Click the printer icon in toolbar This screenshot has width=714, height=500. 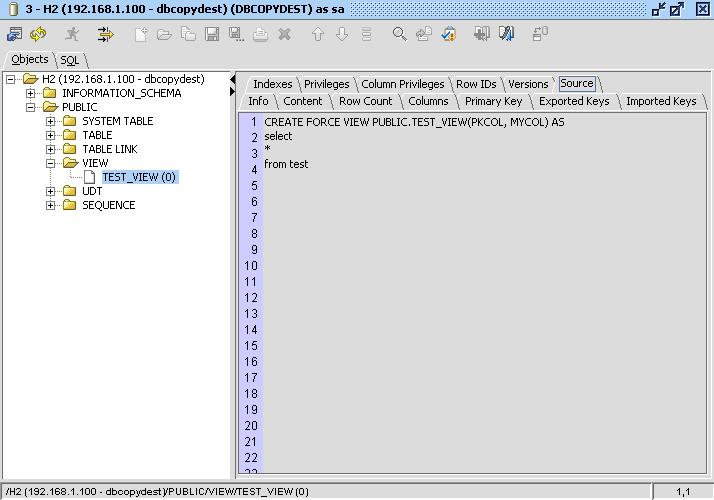pos(260,34)
